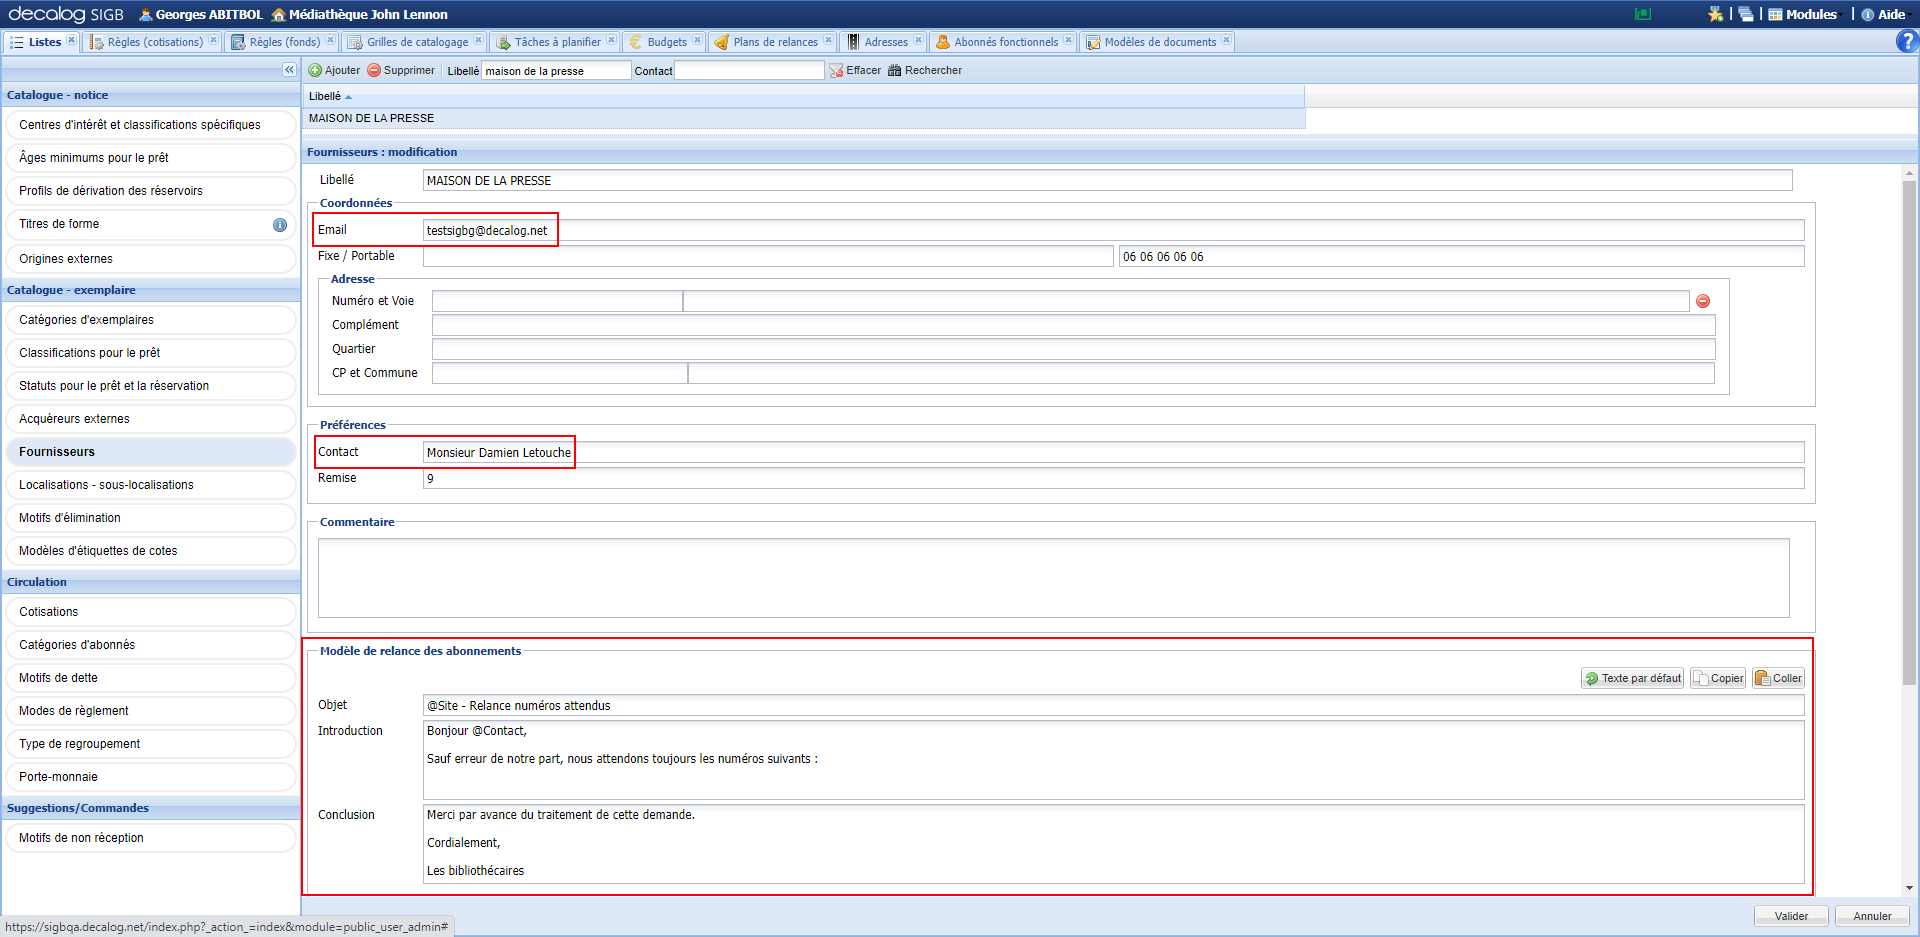Click the Coller button

coord(1778,678)
